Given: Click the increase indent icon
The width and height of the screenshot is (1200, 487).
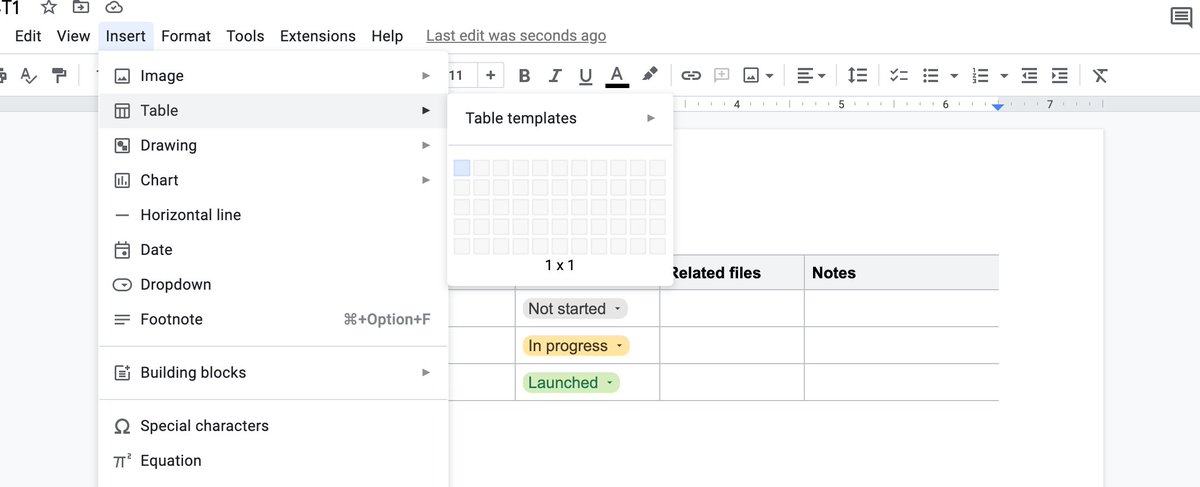Looking at the screenshot, I should click(1060, 75).
